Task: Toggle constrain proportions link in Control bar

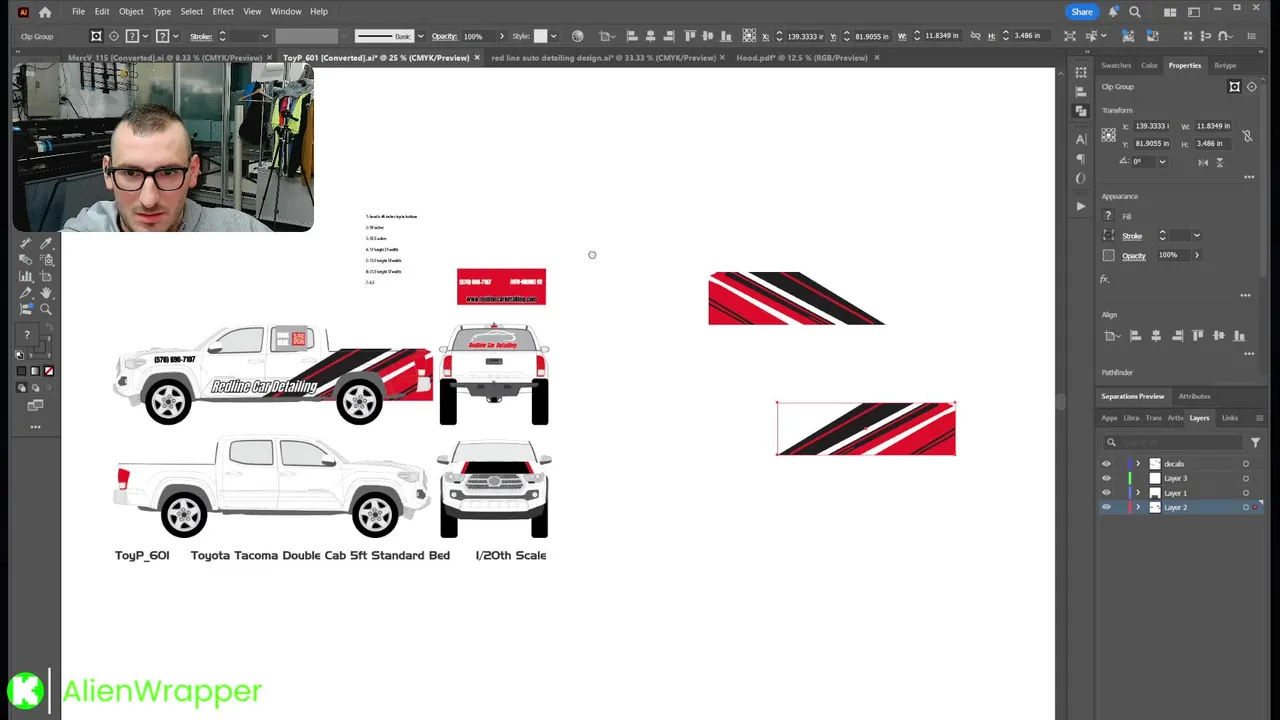Action: pos(976,36)
